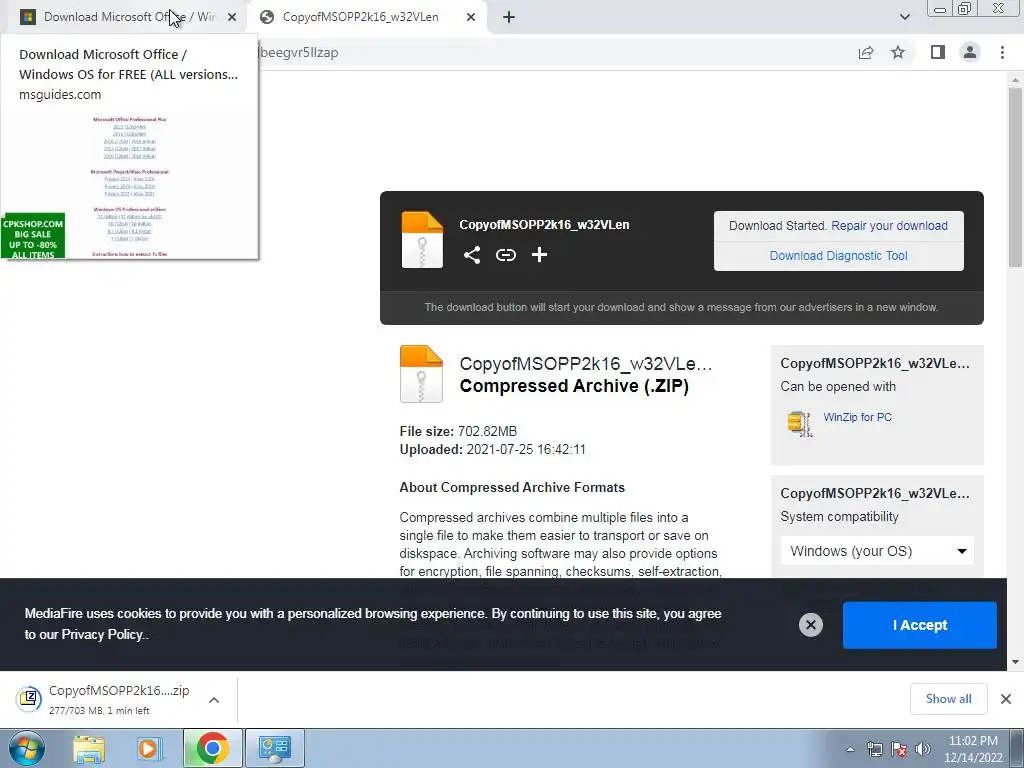Close the CopyofMSOPP2k16_w32VLen tab
The height and width of the screenshot is (768, 1024).
click(470, 18)
